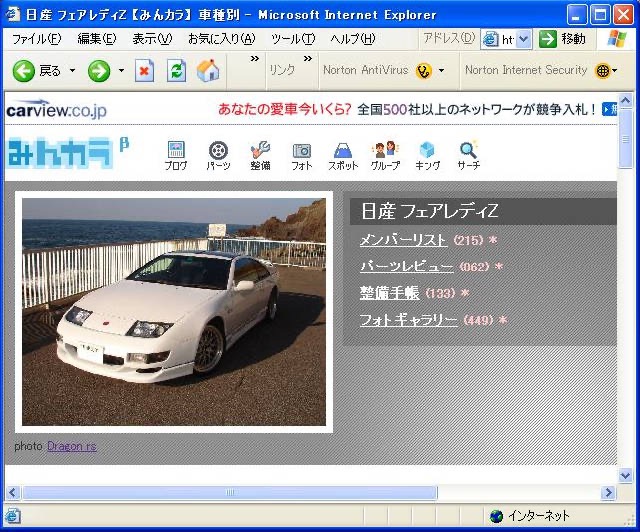Open the フォト camera icon
The width and height of the screenshot is (640, 532).
click(302, 155)
